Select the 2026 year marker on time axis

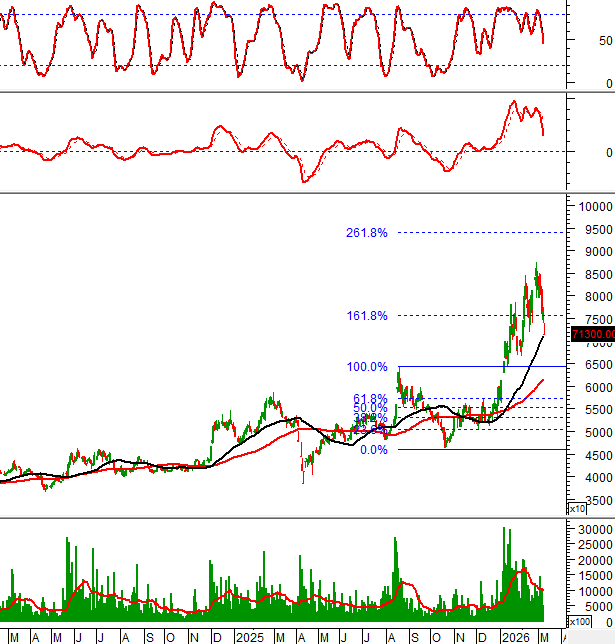click(515, 637)
